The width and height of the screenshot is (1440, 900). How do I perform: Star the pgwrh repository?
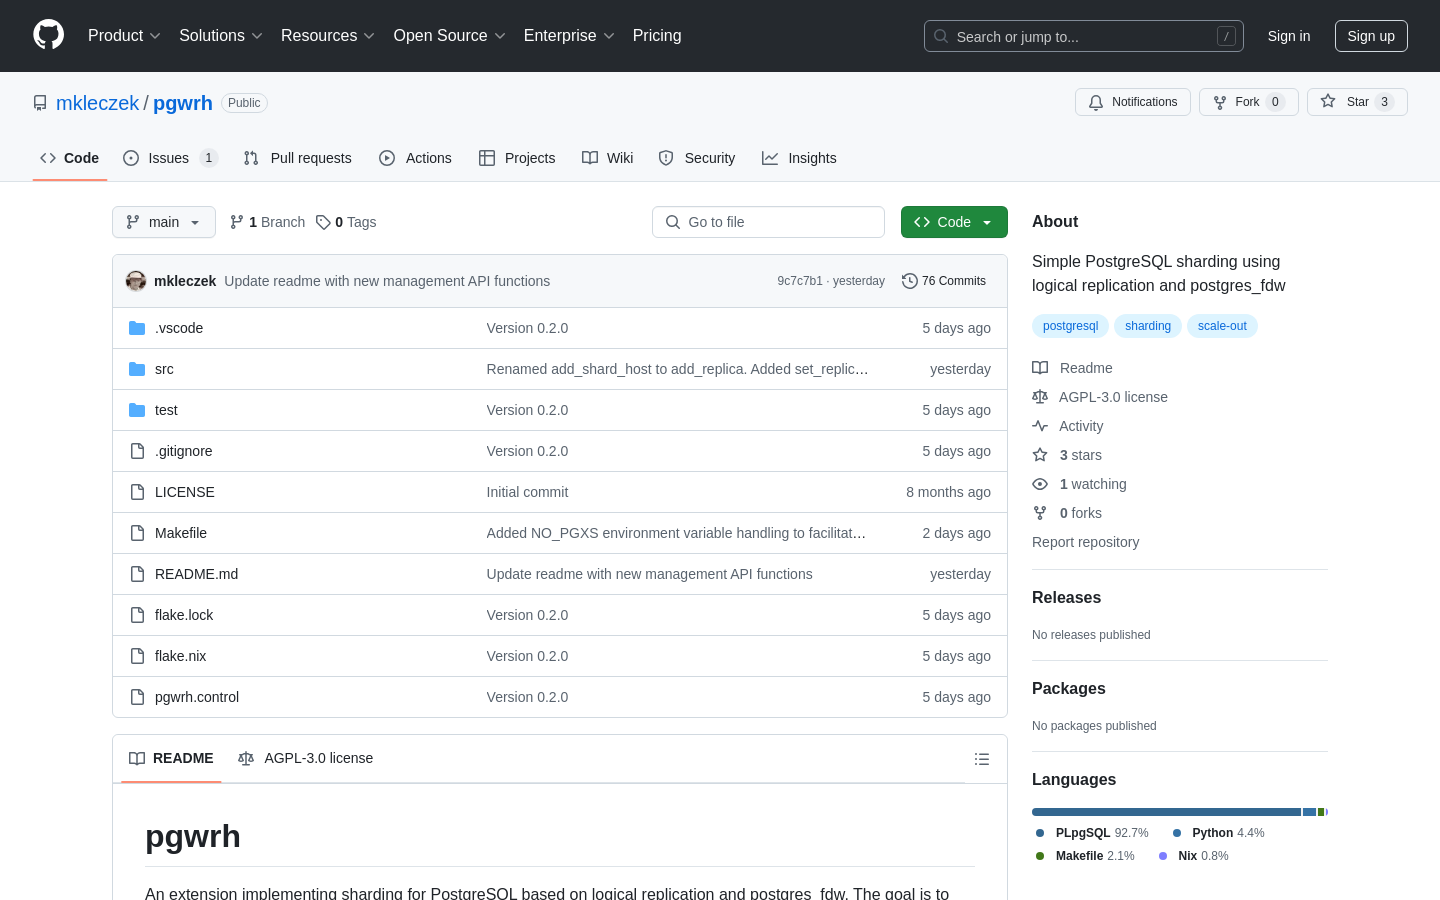(1357, 102)
